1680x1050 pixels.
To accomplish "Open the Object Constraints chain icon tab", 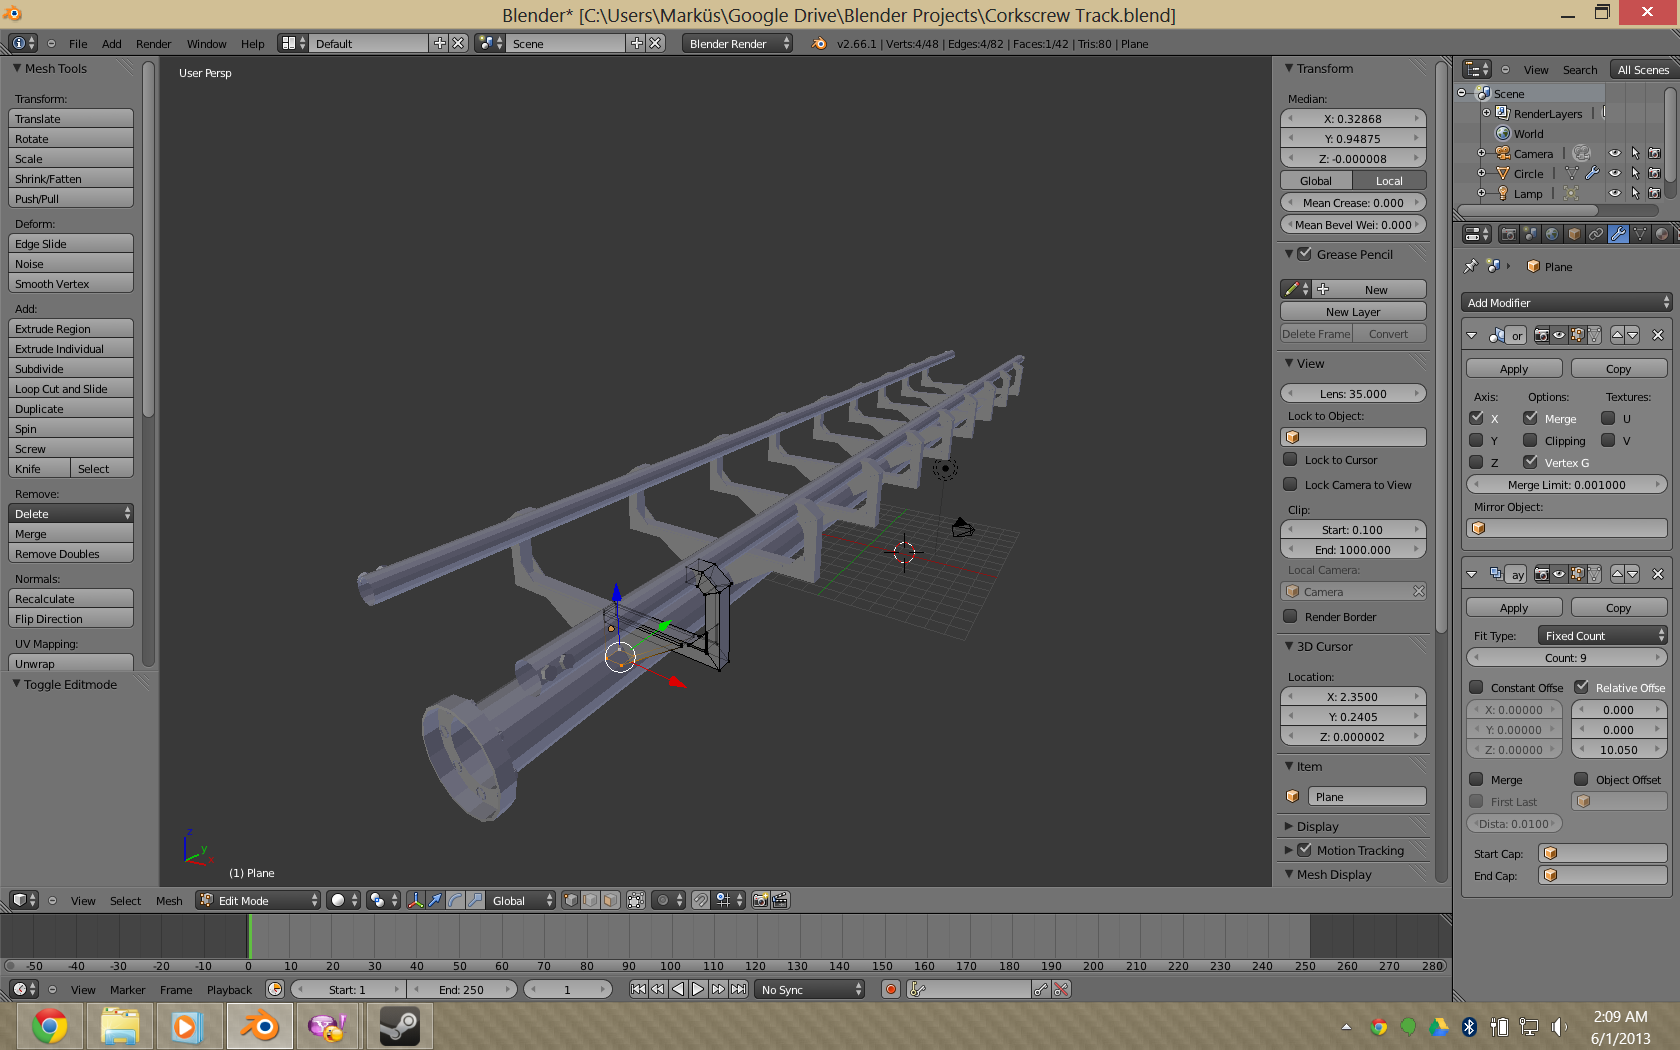I will click(x=1596, y=234).
